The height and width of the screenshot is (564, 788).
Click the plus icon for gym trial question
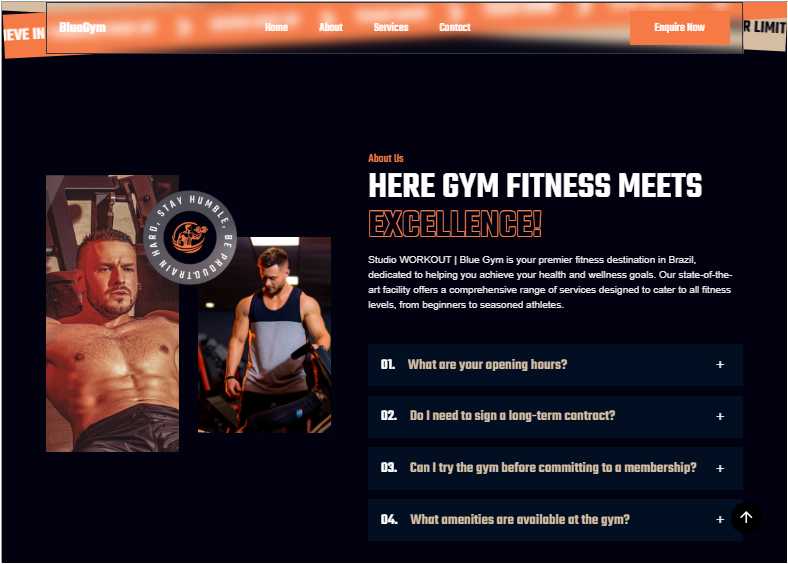pos(720,468)
